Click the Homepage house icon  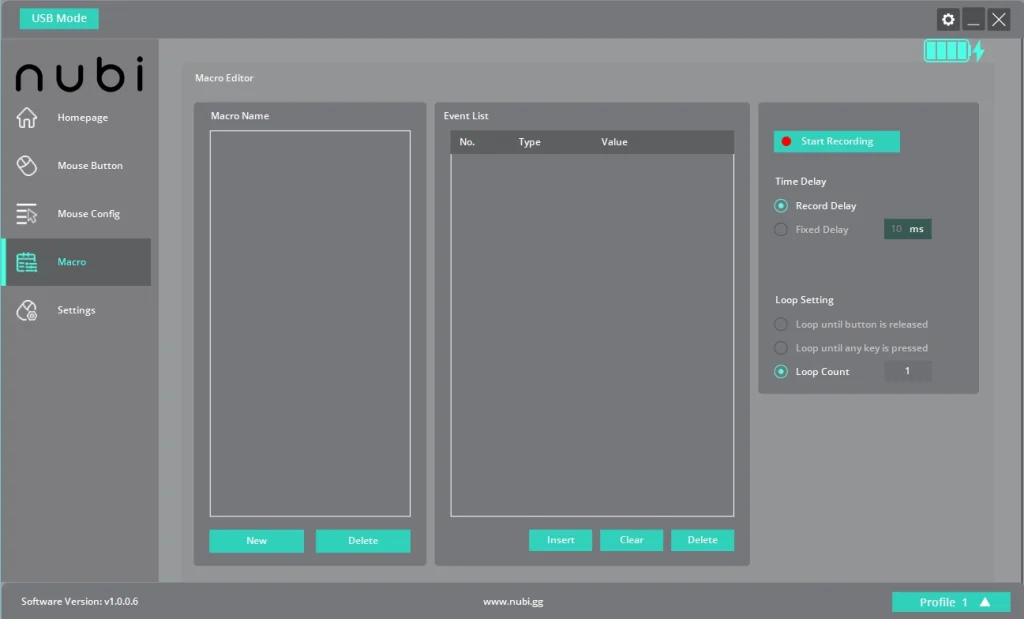coord(27,118)
